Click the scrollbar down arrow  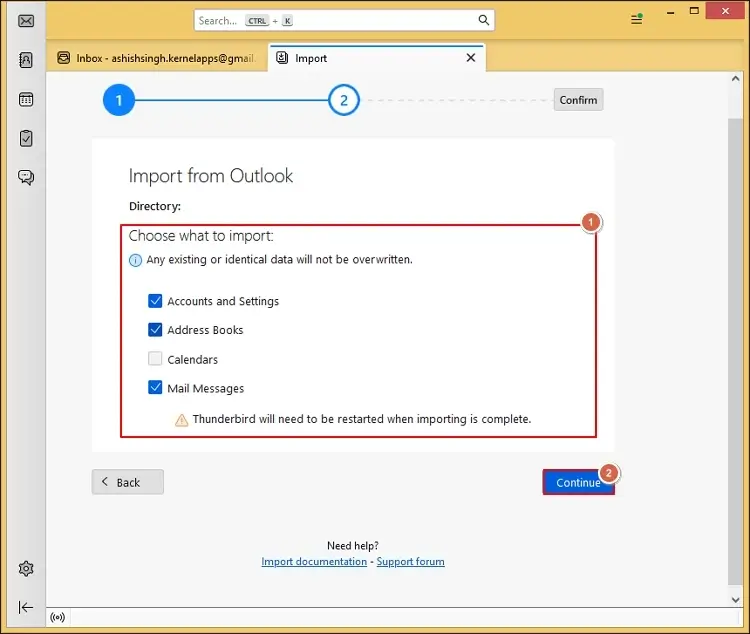pyautogui.click(x=736, y=600)
